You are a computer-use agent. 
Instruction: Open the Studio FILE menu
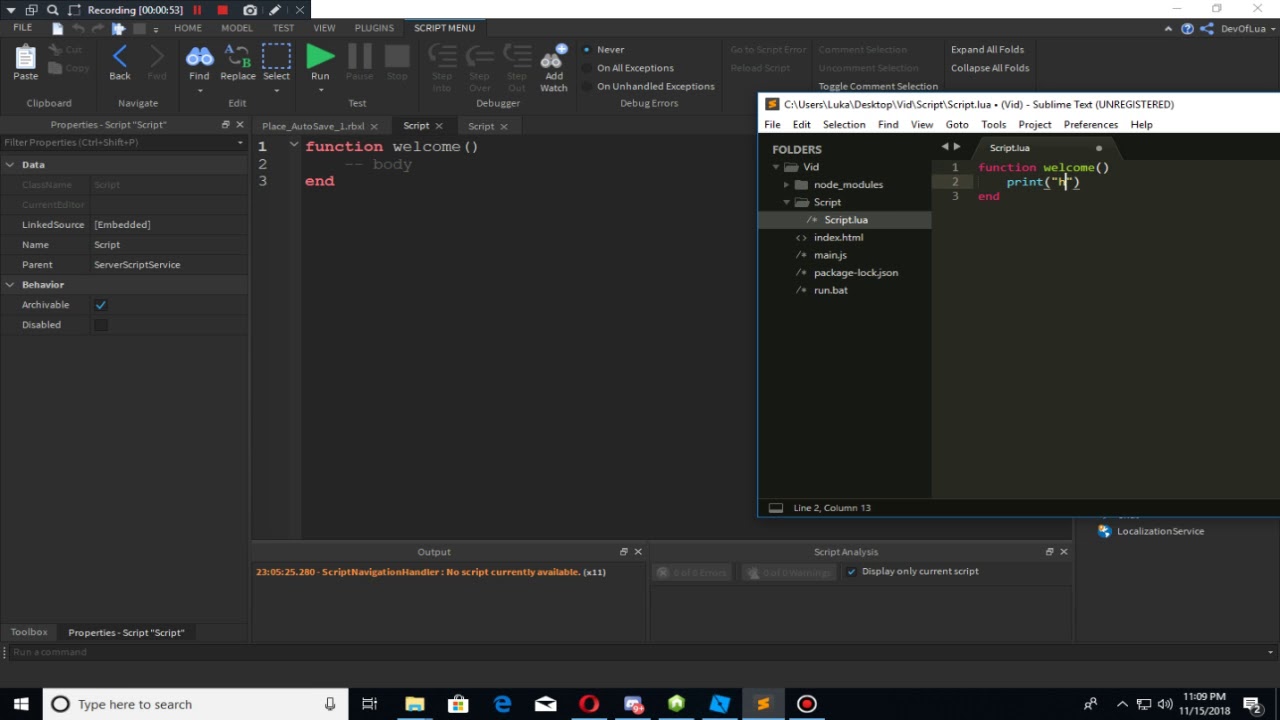point(22,28)
